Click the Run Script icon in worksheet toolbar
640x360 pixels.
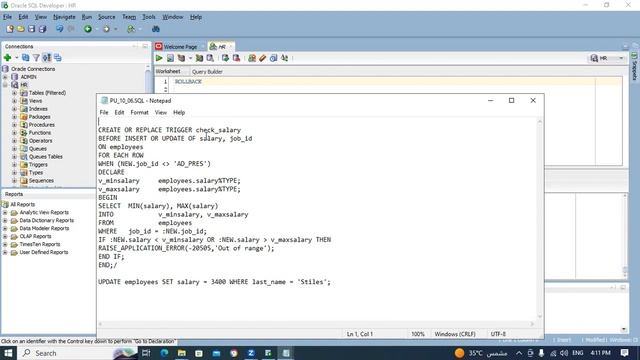170,58
